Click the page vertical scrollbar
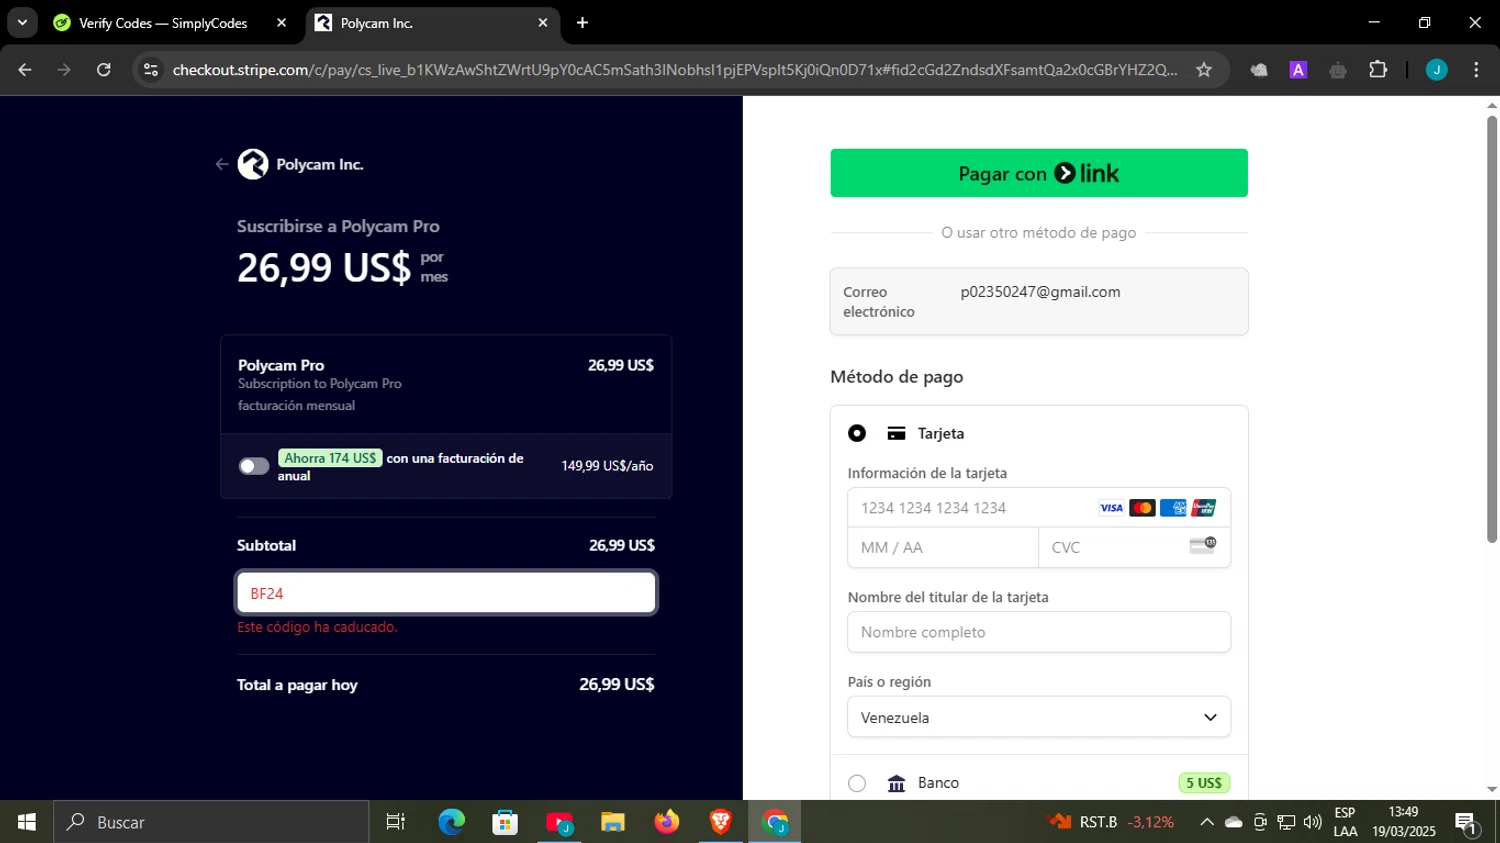Image resolution: width=1500 pixels, height=843 pixels. click(1492, 330)
